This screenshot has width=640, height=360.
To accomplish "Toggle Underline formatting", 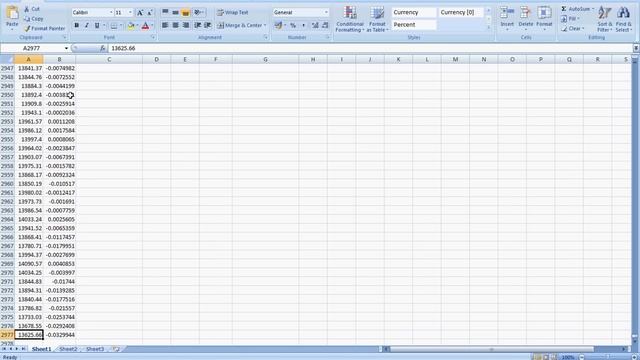I will point(97,25).
